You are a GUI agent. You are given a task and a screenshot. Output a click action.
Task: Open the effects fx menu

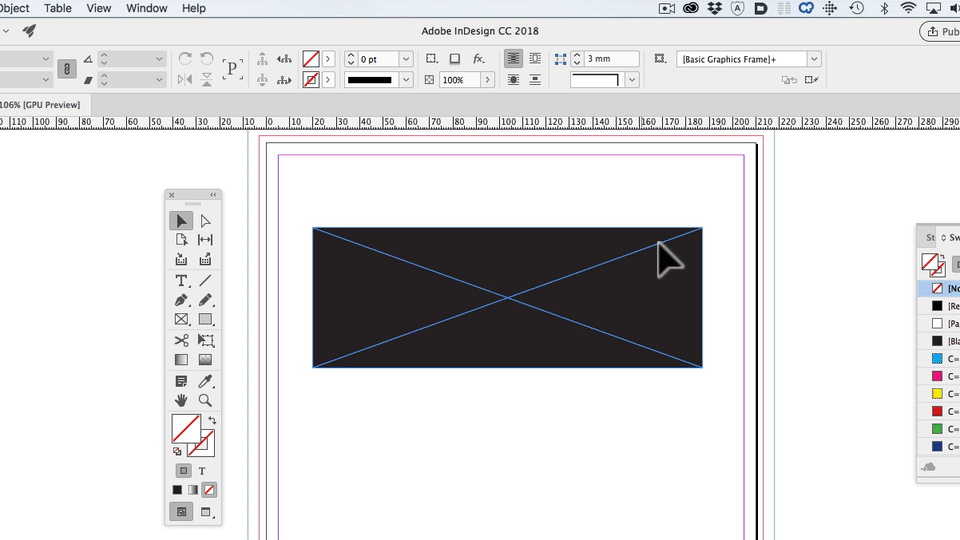[x=478, y=59]
